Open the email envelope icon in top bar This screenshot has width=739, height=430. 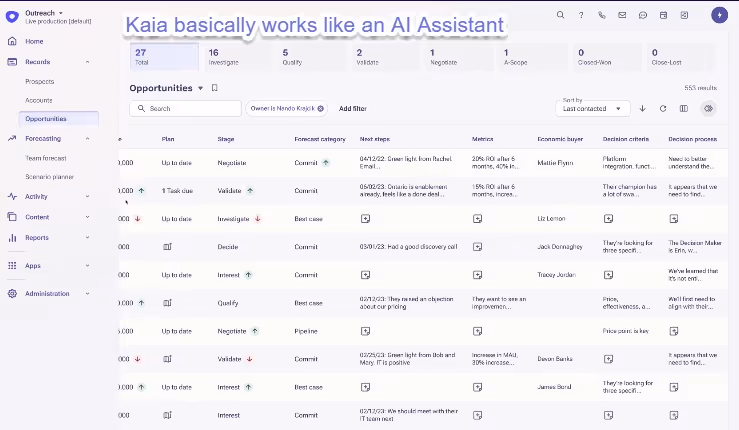[x=622, y=15]
